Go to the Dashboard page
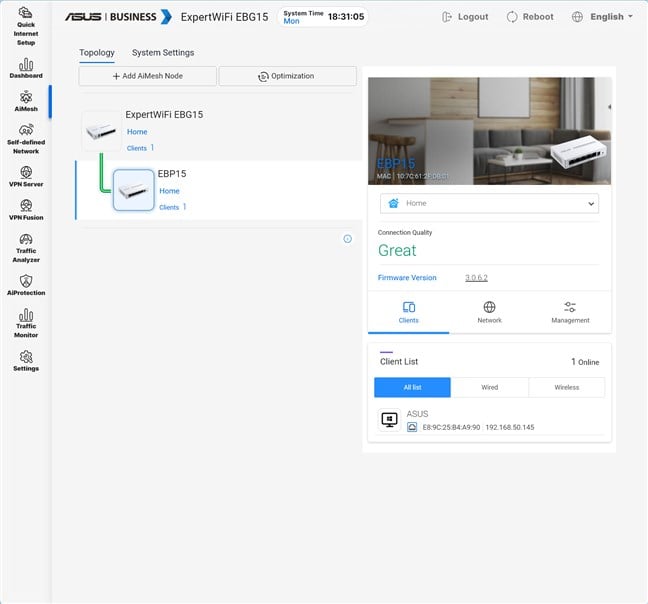The height and width of the screenshot is (604, 648). pyautogui.click(x=26, y=69)
